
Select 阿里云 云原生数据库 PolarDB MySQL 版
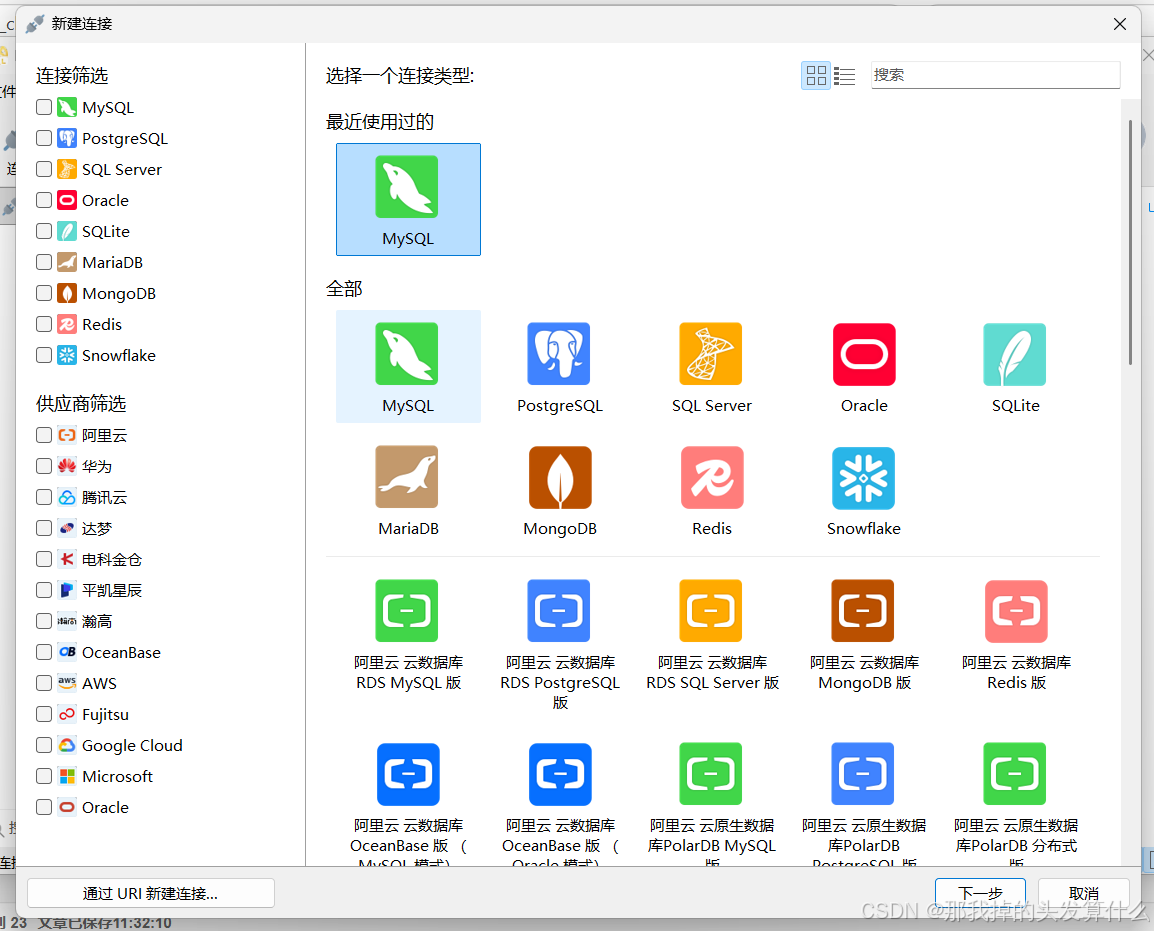click(x=712, y=802)
